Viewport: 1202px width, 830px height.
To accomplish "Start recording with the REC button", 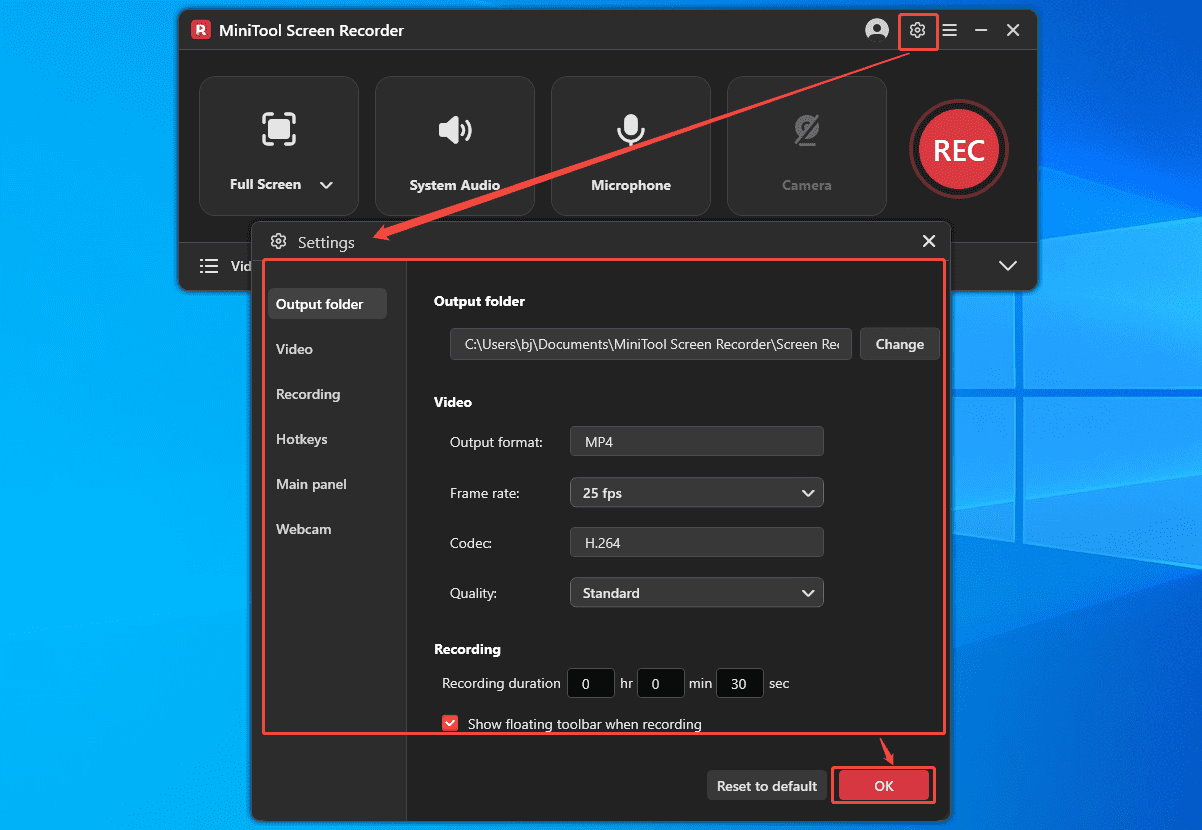I will click(x=959, y=150).
